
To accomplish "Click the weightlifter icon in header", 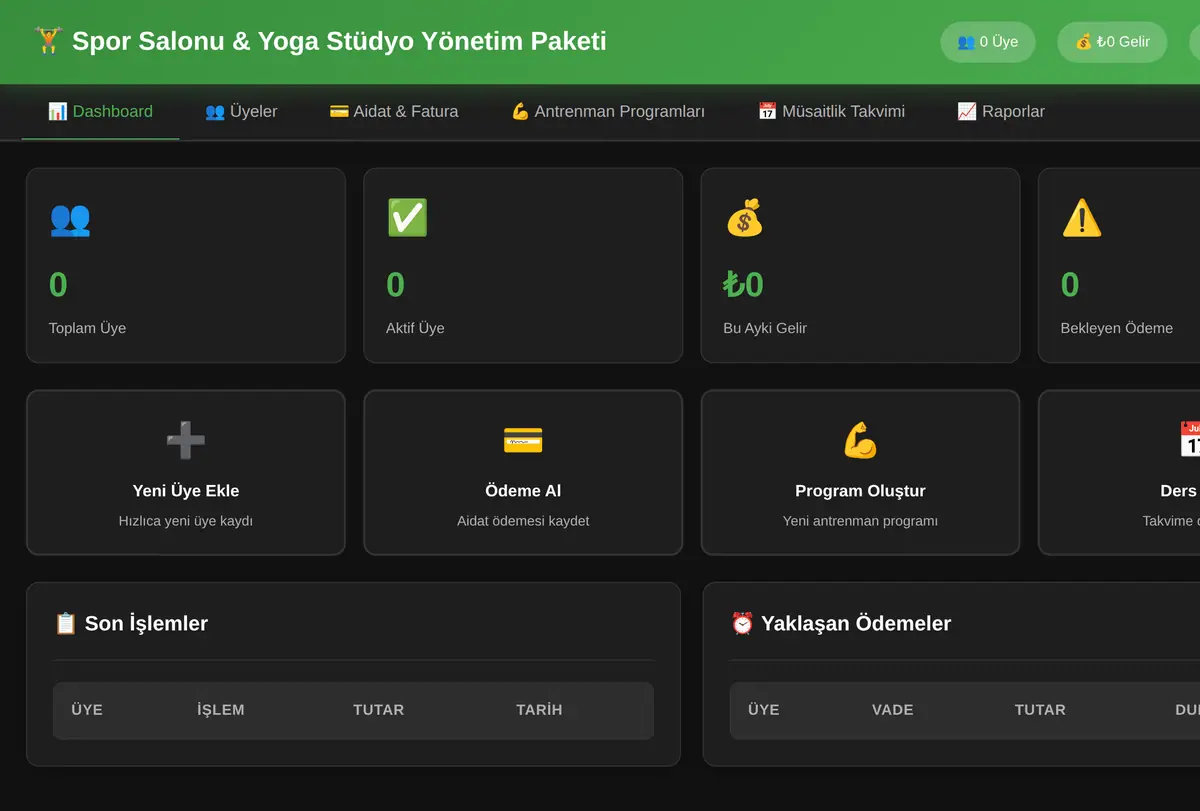I will tap(48, 41).
